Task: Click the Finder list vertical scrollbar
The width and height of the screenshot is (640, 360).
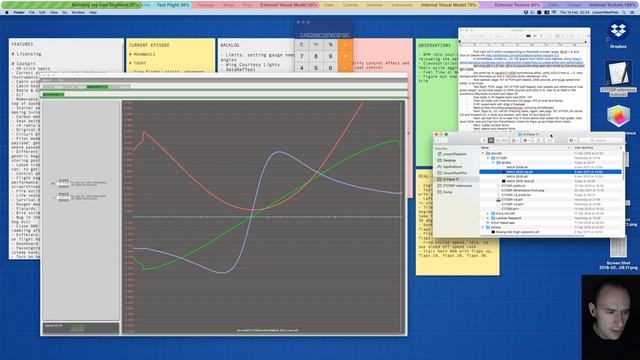Action: click(x=623, y=167)
